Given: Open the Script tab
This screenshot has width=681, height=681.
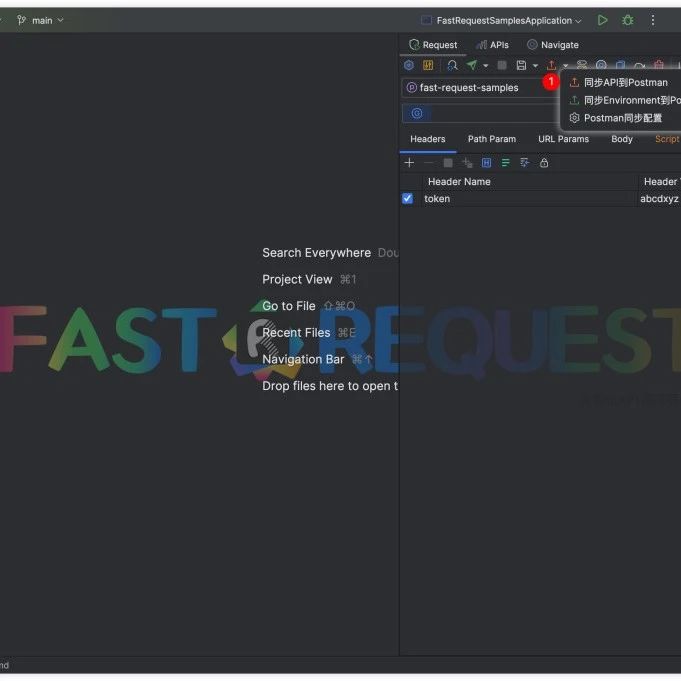Looking at the screenshot, I should click(x=667, y=139).
